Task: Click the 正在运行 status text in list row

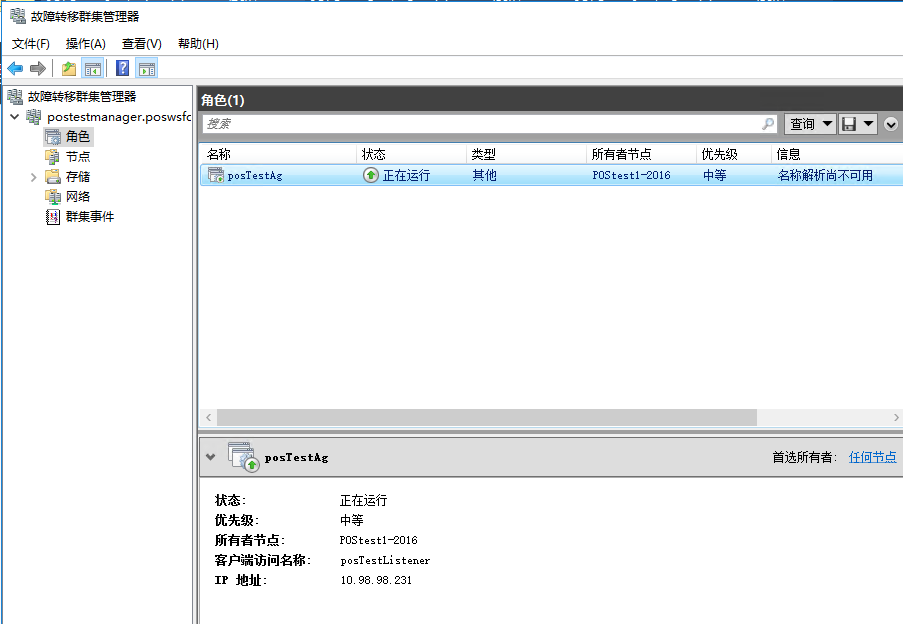Action: point(407,175)
